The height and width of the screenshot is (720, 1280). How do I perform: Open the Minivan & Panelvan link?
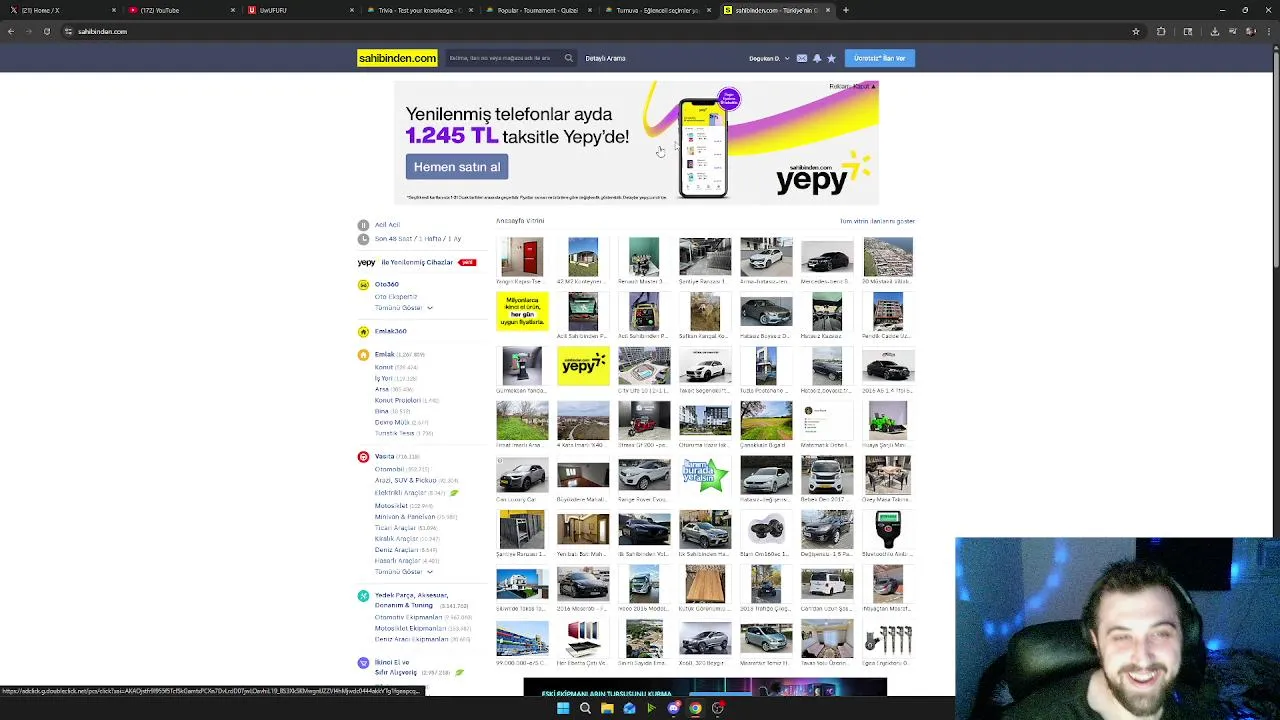(x=405, y=517)
